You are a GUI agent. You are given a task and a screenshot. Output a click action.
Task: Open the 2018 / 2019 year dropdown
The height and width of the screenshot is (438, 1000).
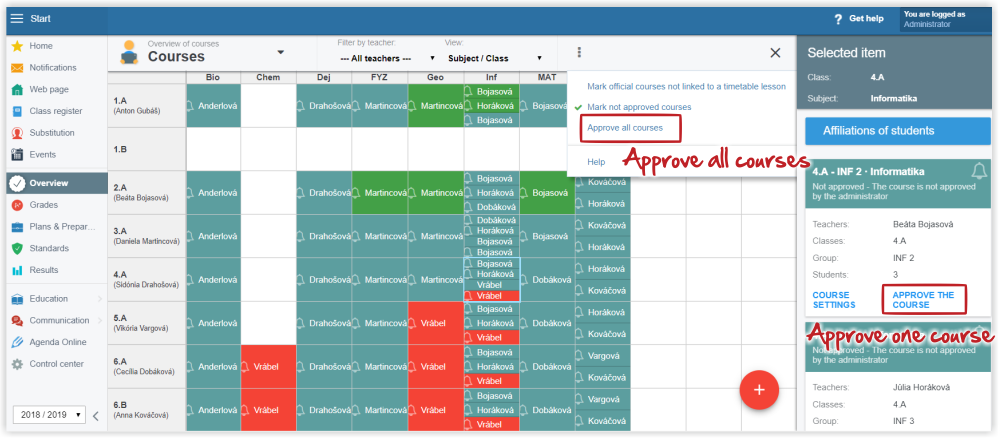pos(49,414)
